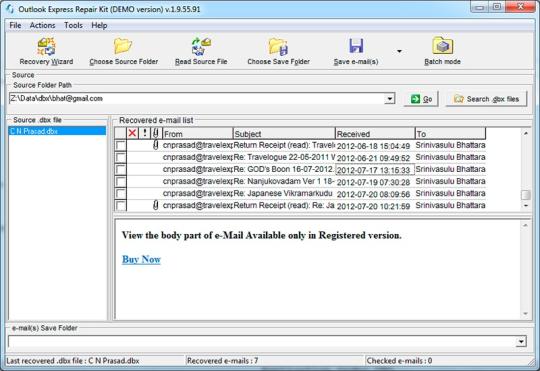Click into the e-mail(s) Save Folder field
Screen dimensions: 540x371
click(262, 341)
